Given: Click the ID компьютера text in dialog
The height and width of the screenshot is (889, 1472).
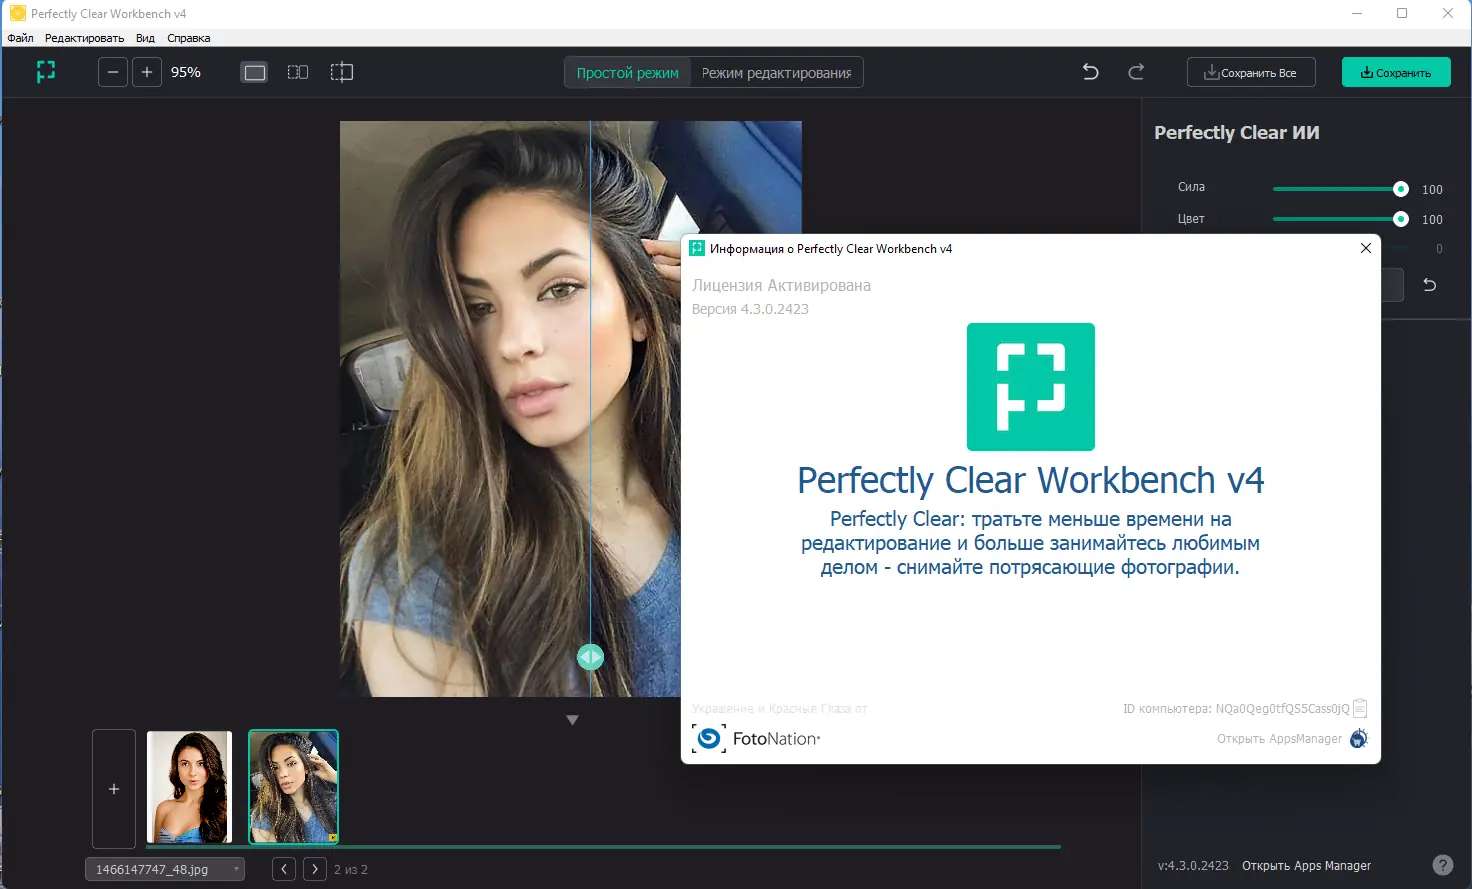Looking at the screenshot, I should (x=1236, y=709).
